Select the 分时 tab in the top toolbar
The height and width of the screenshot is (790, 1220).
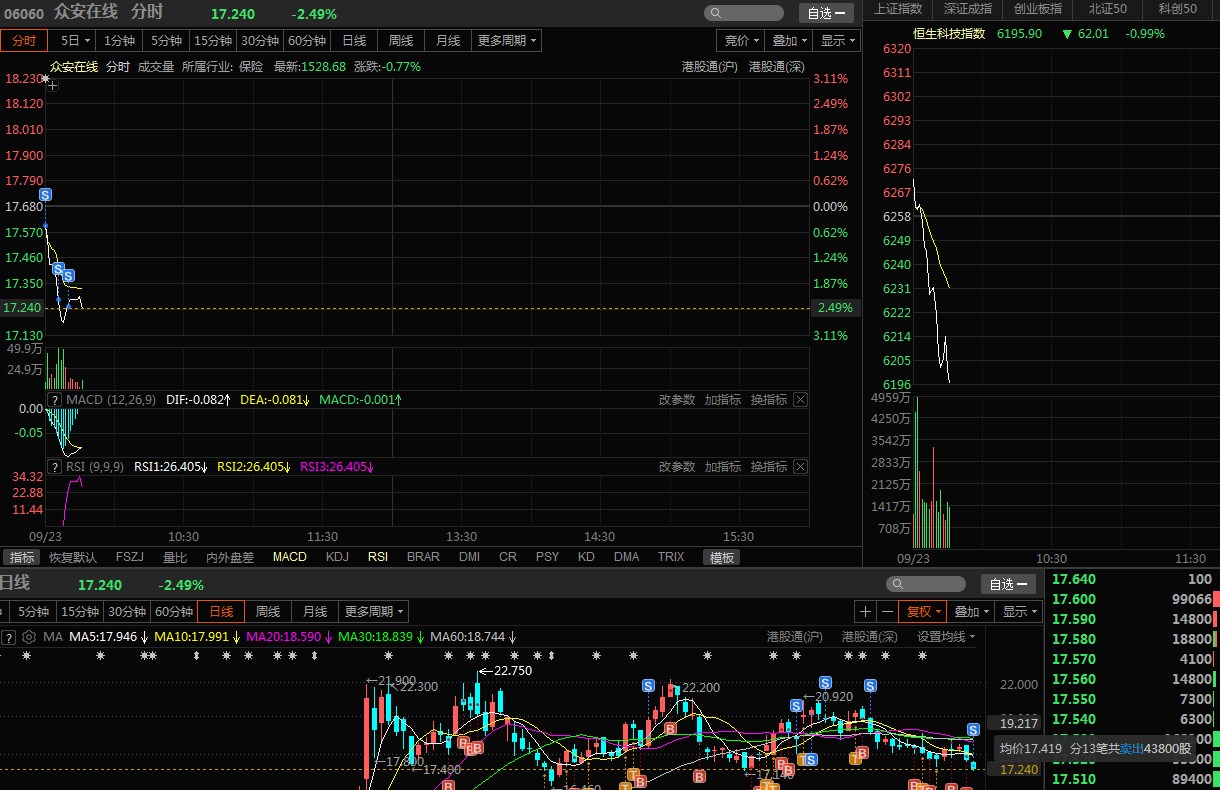(x=24, y=41)
